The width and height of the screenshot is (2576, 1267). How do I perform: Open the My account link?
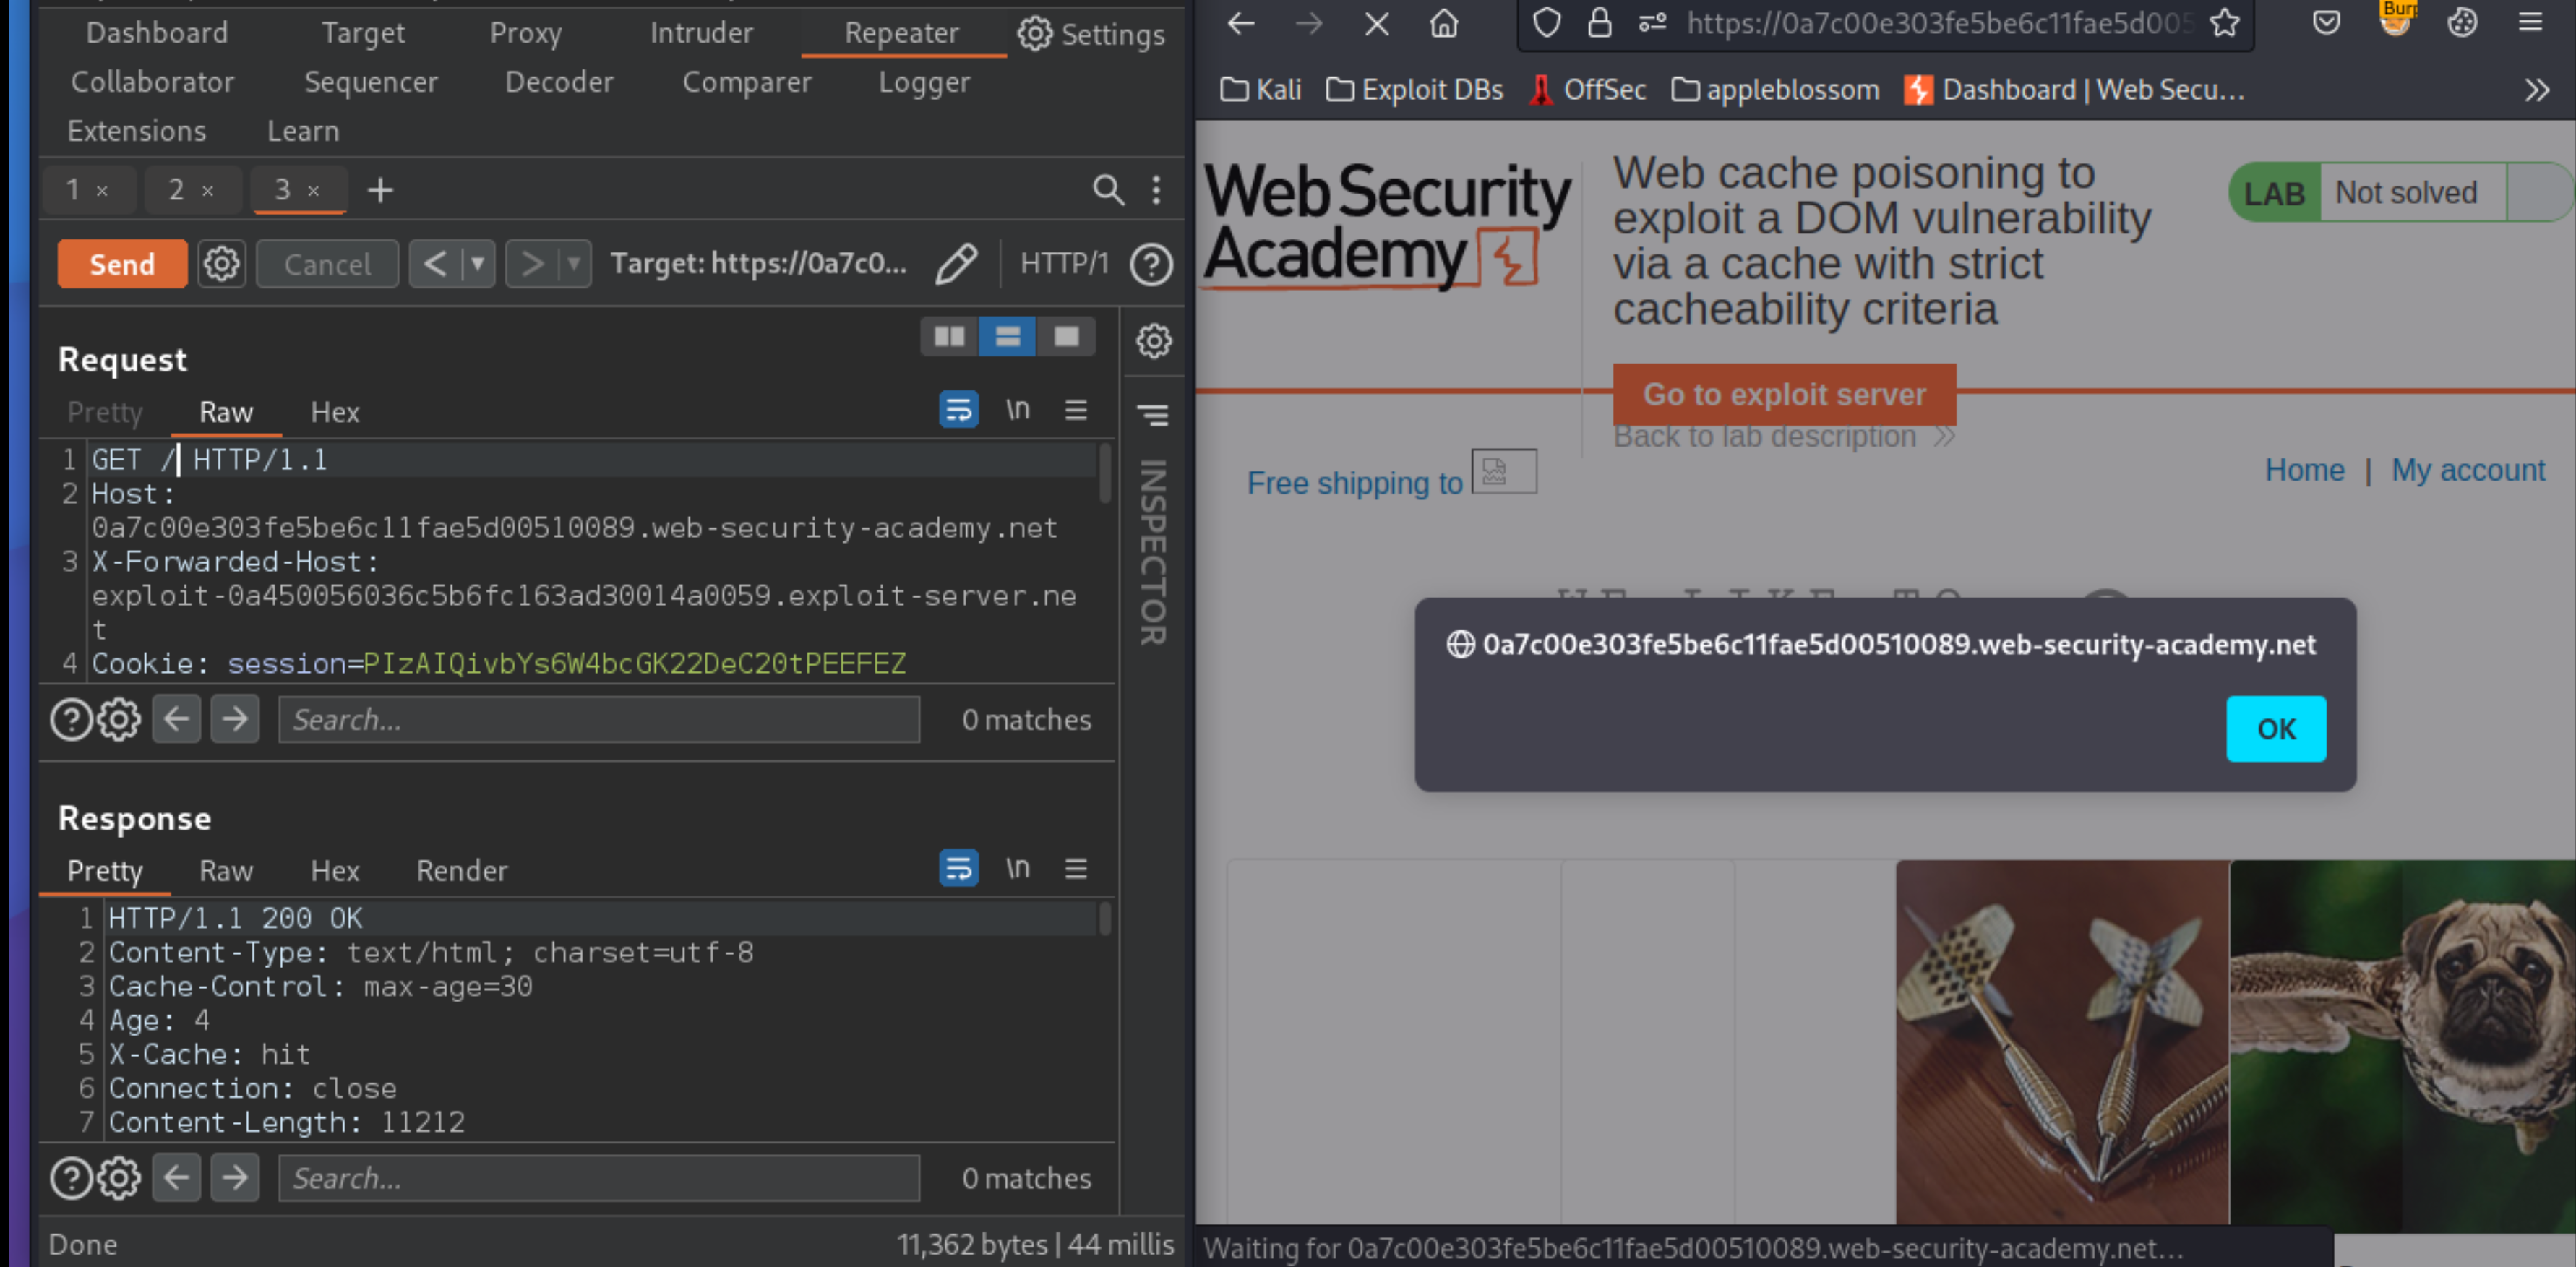pyautogui.click(x=2467, y=470)
